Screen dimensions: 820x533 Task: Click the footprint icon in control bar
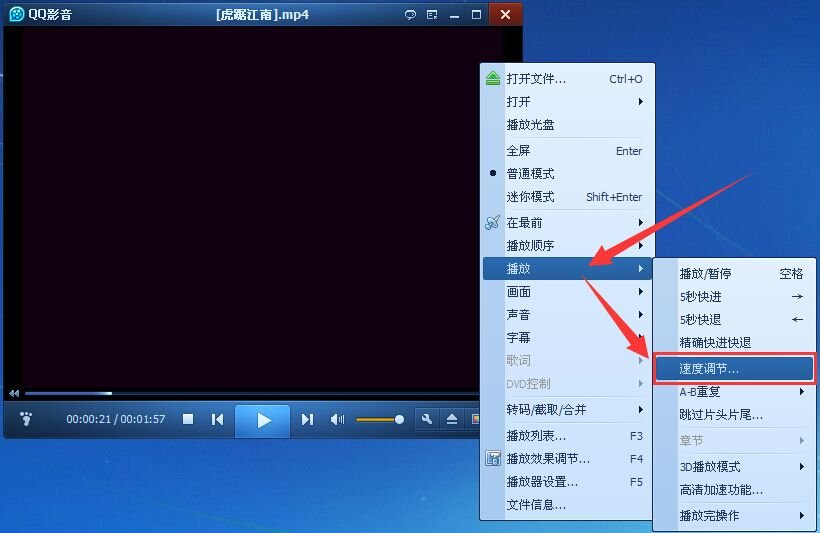pos(26,418)
